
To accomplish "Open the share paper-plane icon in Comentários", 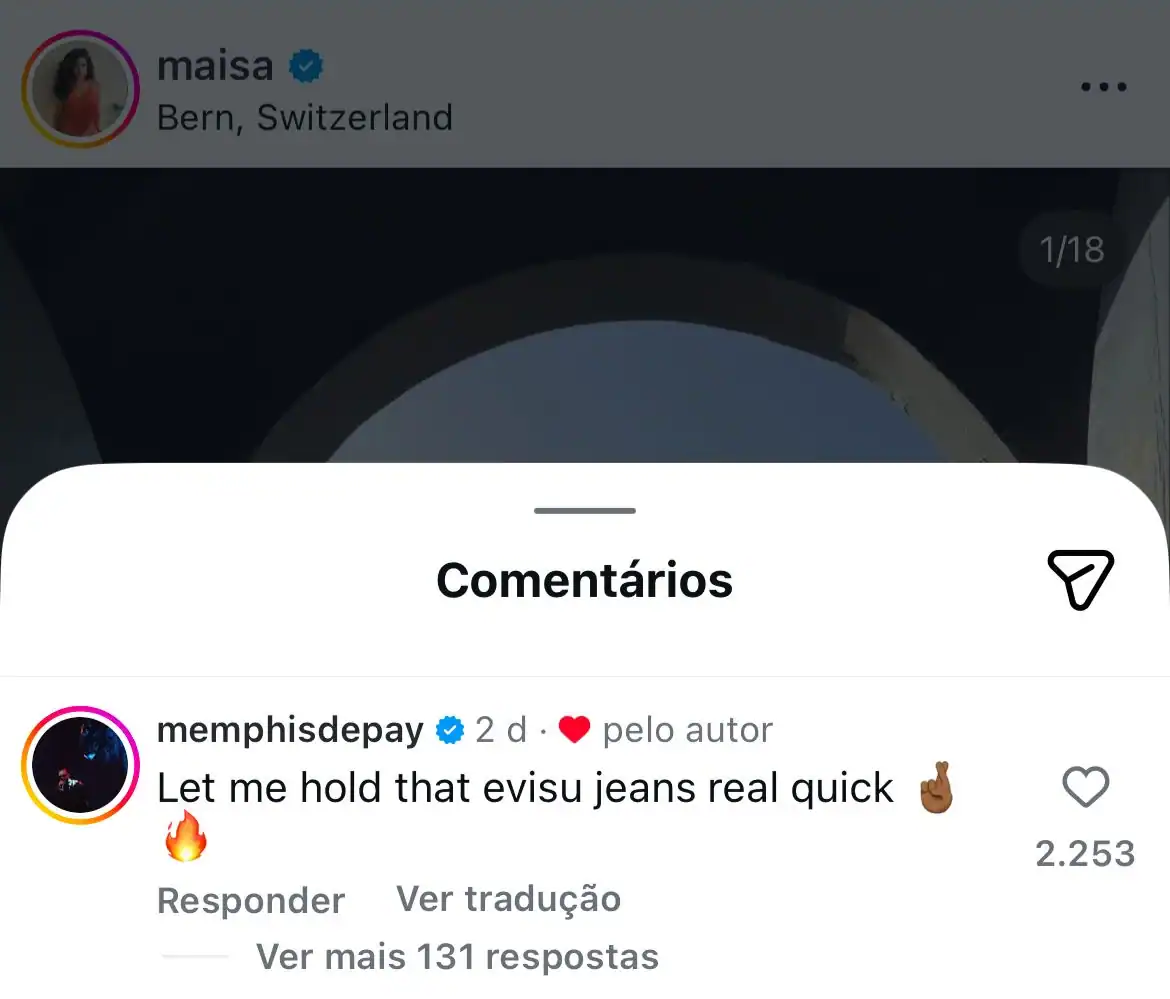I will click(x=1080, y=580).
